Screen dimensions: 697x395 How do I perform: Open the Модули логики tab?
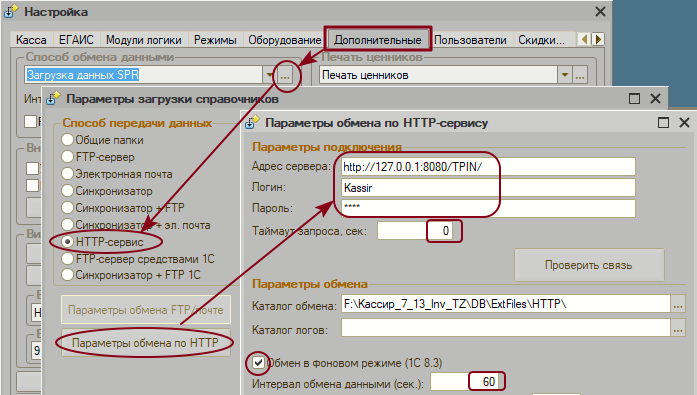[x=144, y=40]
